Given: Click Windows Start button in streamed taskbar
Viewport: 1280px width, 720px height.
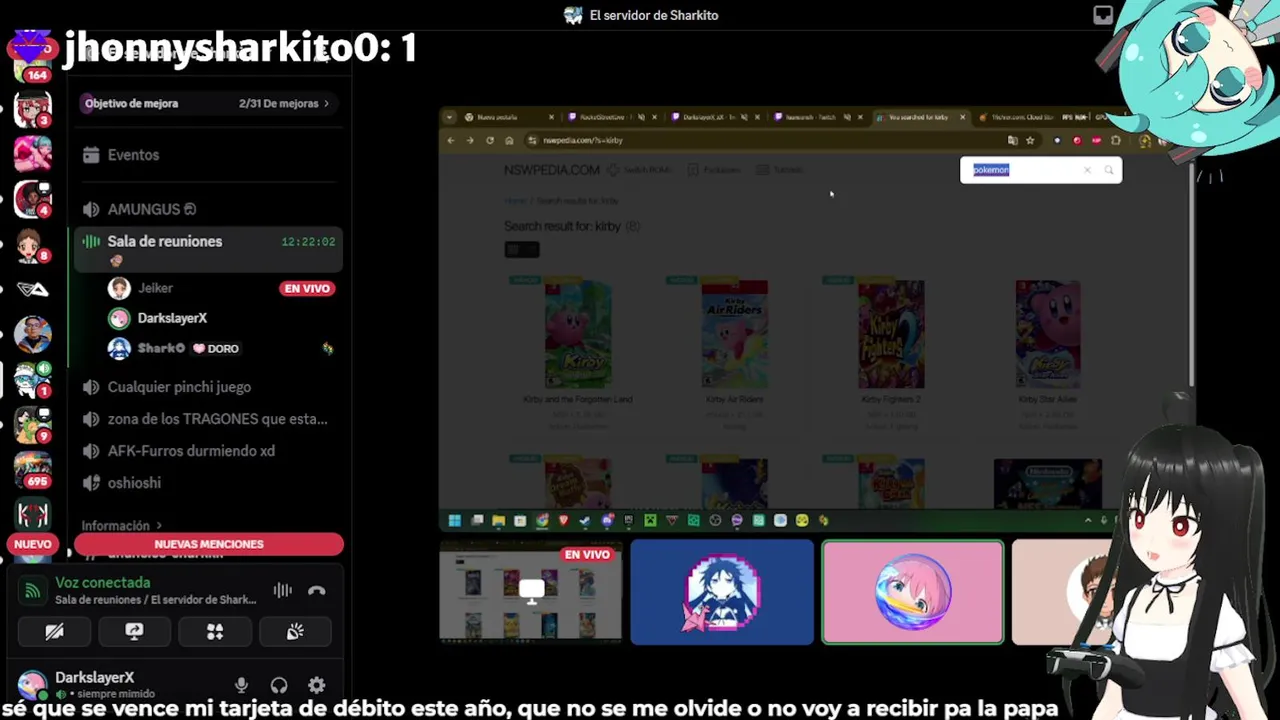Looking at the screenshot, I should [454, 520].
